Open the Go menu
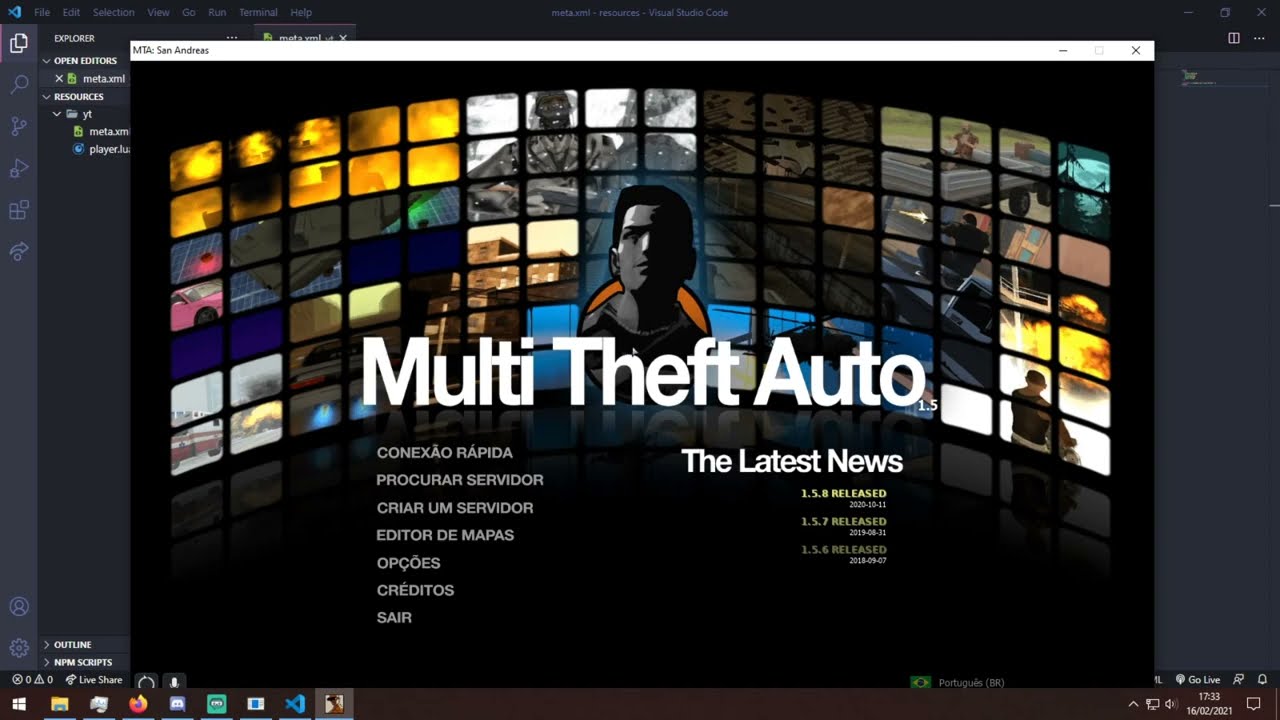The width and height of the screenshot is (1280, 720). click(x=189, y=13)
